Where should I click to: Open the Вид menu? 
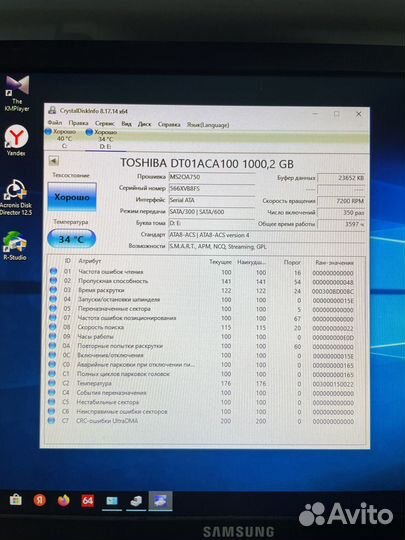click(x=126, y=124)
